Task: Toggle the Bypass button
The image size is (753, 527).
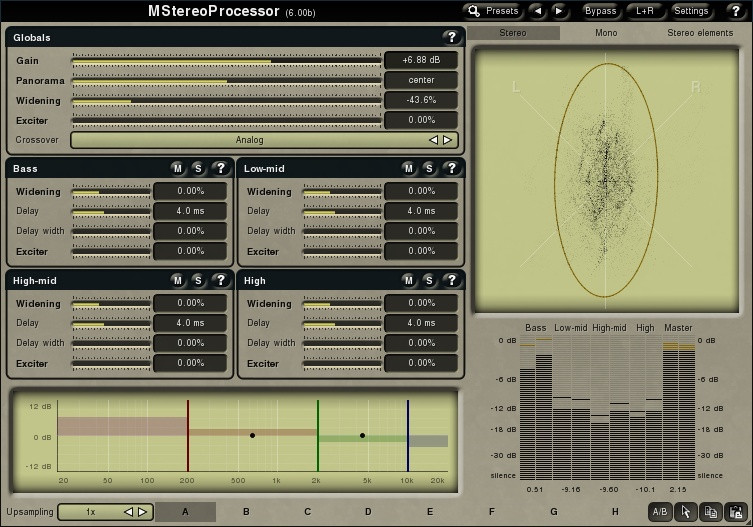Action: click(x=600, y=11)
